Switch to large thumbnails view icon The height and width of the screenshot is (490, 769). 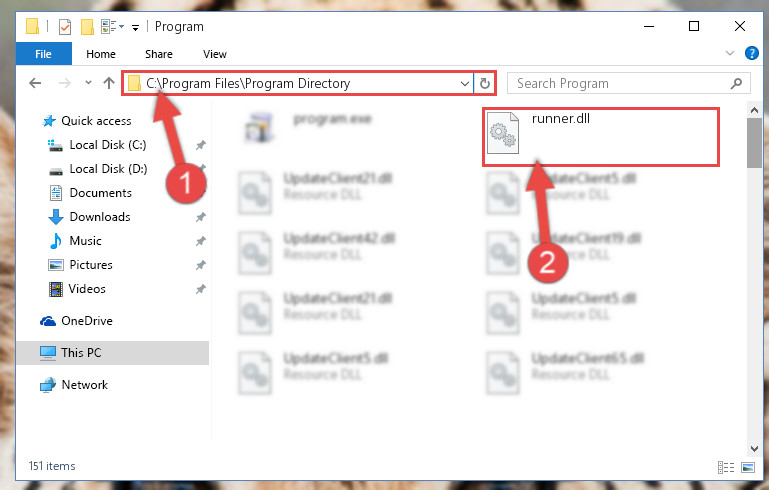click(x=748, y=467)
